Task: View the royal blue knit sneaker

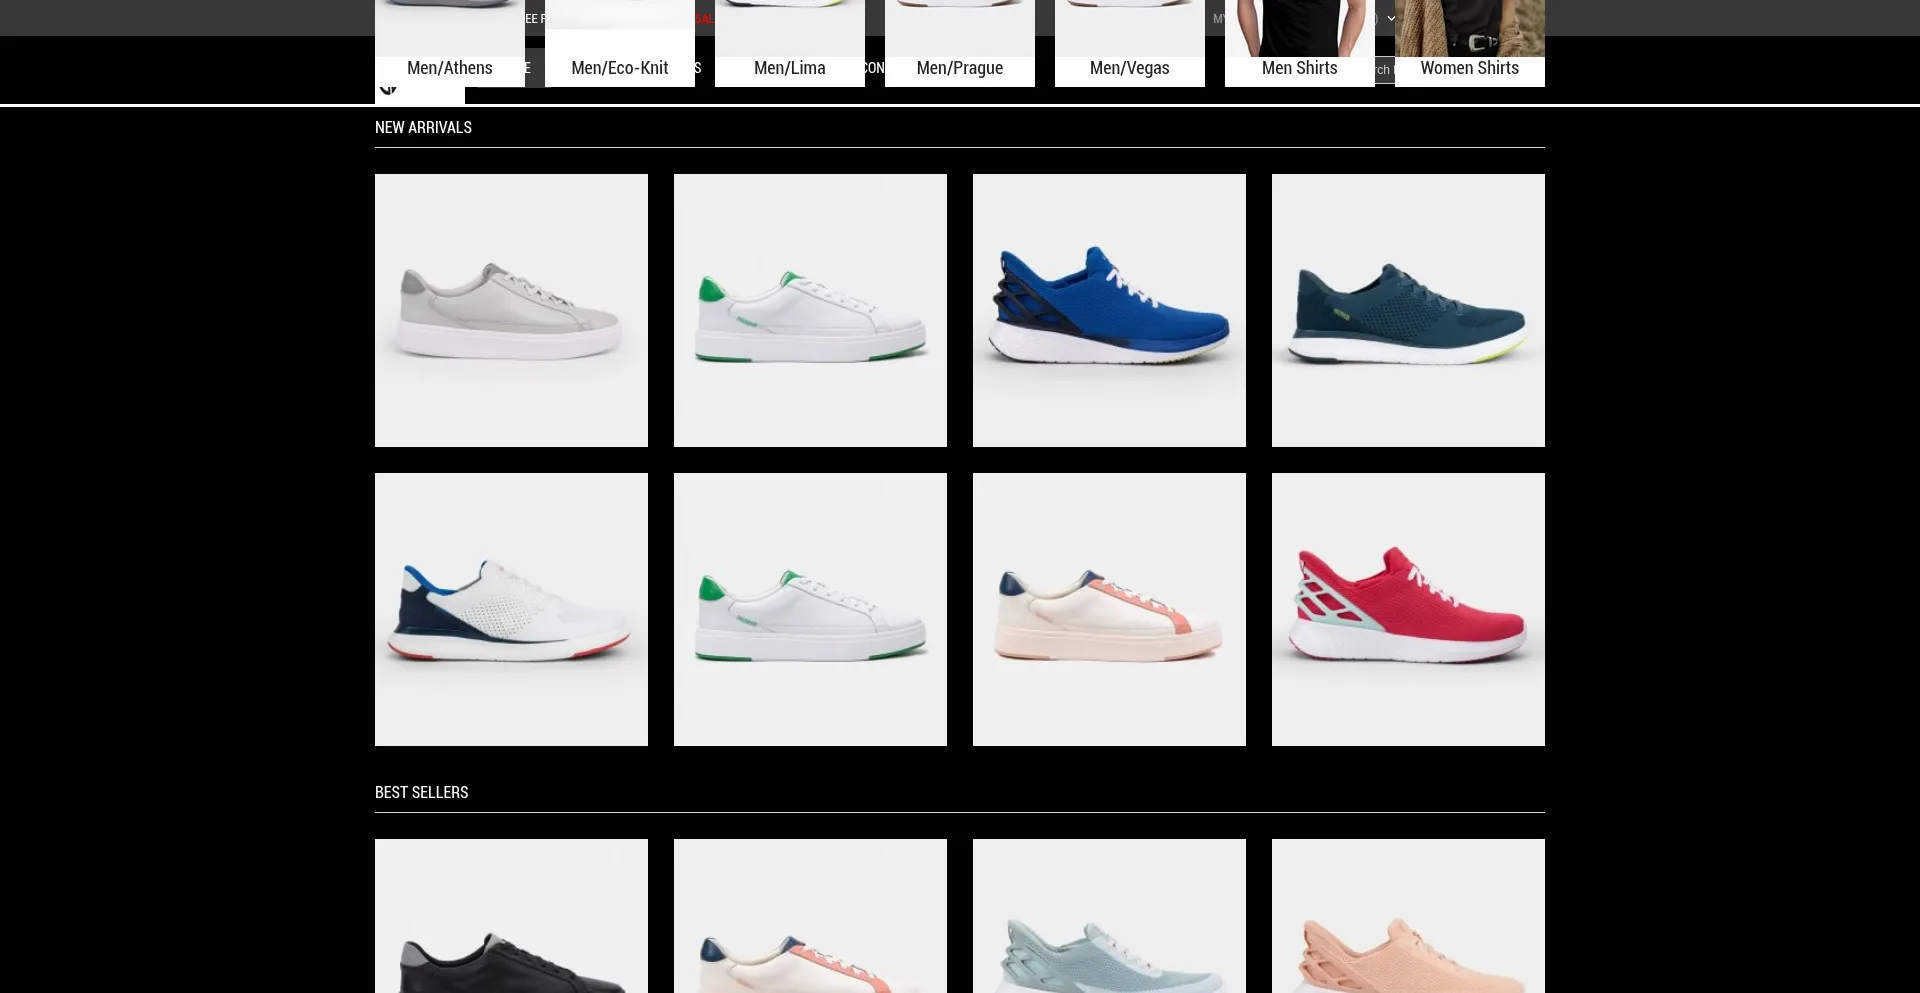Action: (1109, 310)
